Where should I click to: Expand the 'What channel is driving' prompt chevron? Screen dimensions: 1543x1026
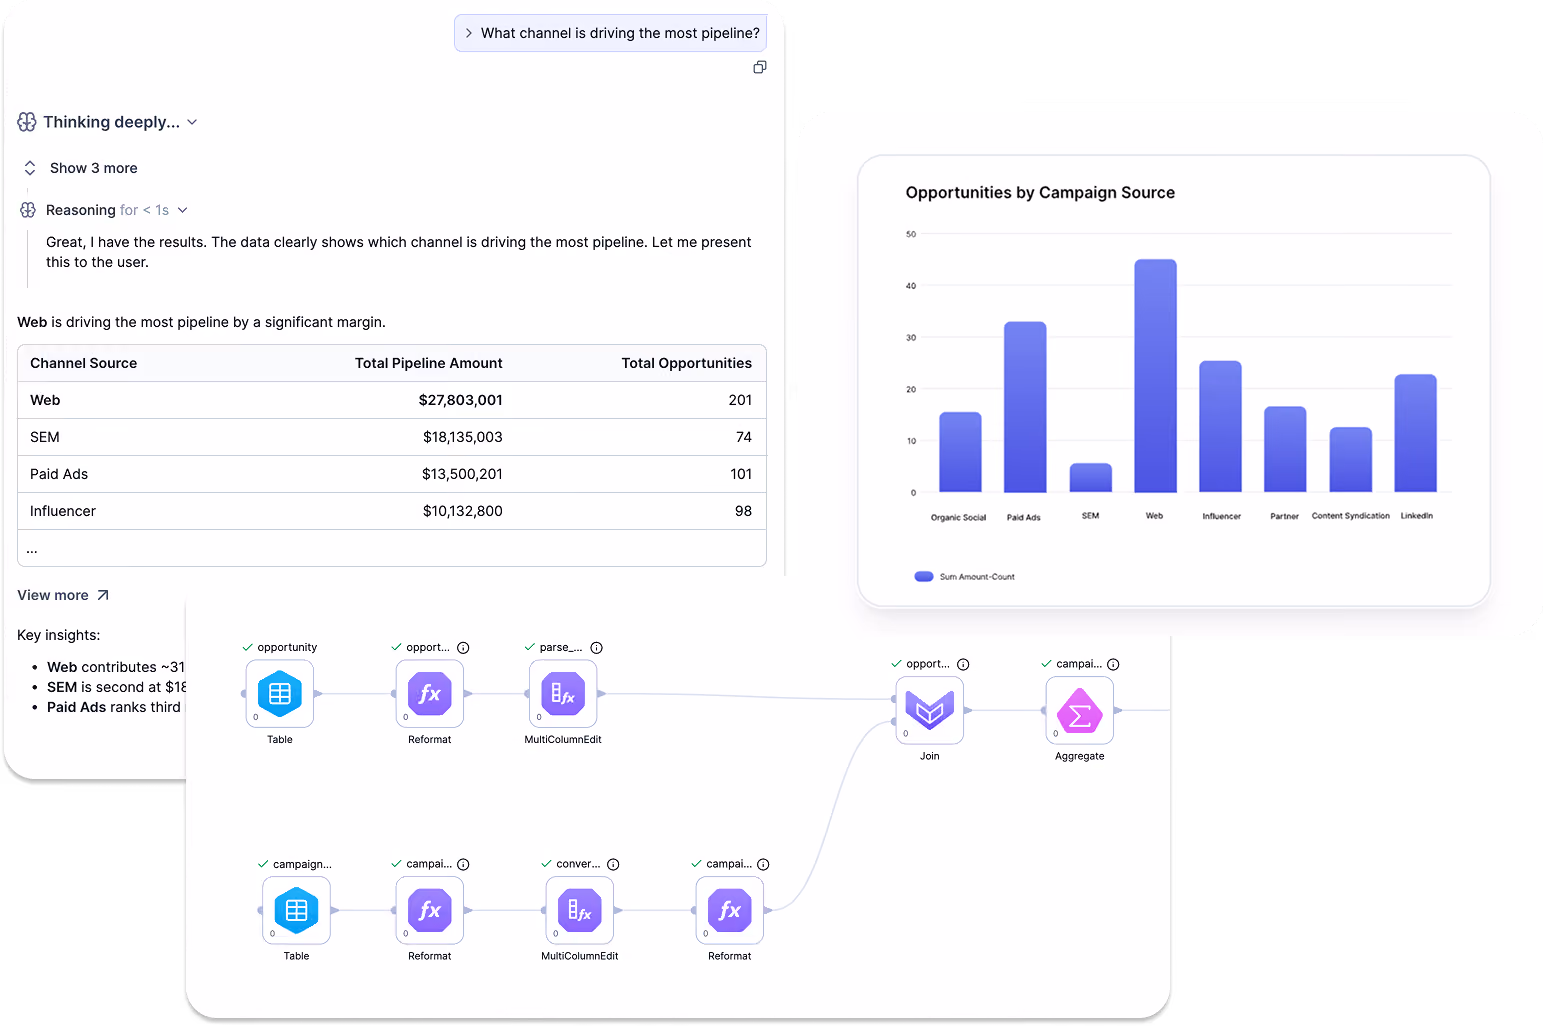[x=468, y=33]
